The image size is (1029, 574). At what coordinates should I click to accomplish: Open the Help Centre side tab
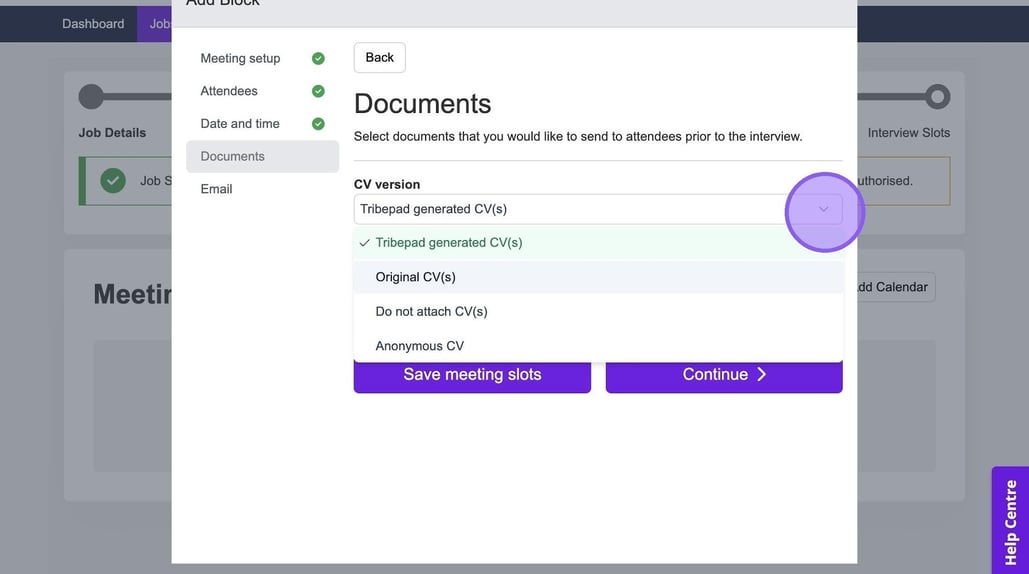tap(1010, 521)
